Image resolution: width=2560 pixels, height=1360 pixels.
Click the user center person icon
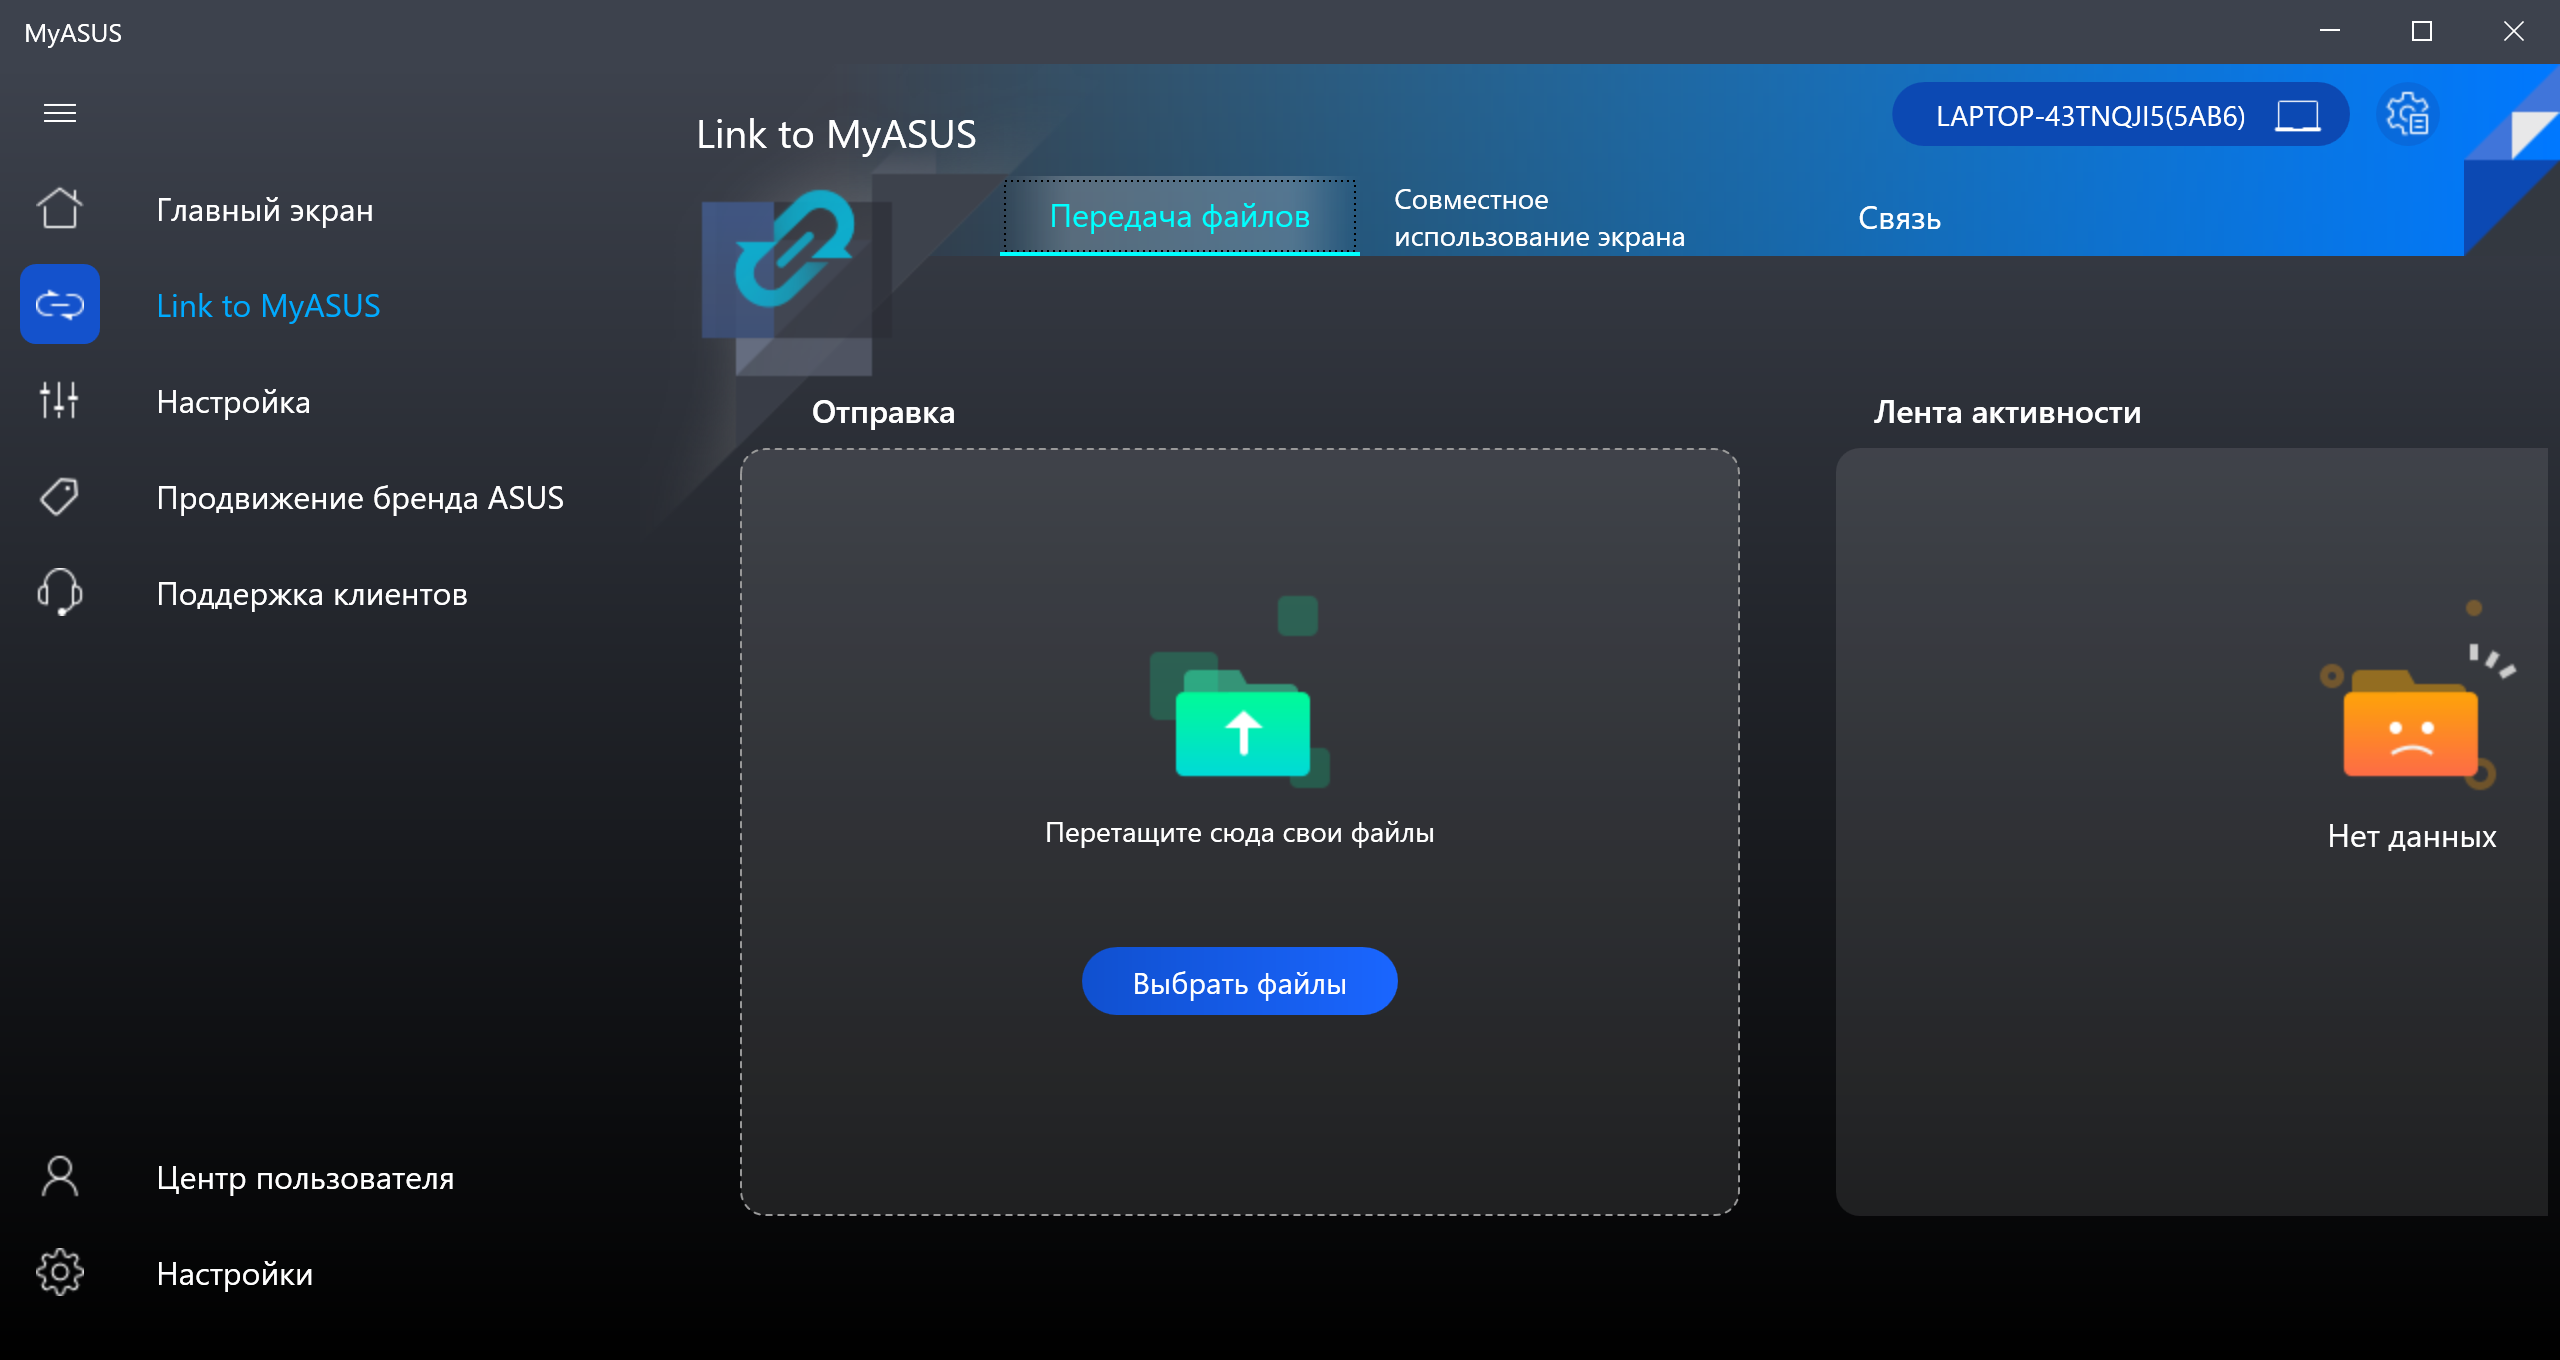[60, 1177]
